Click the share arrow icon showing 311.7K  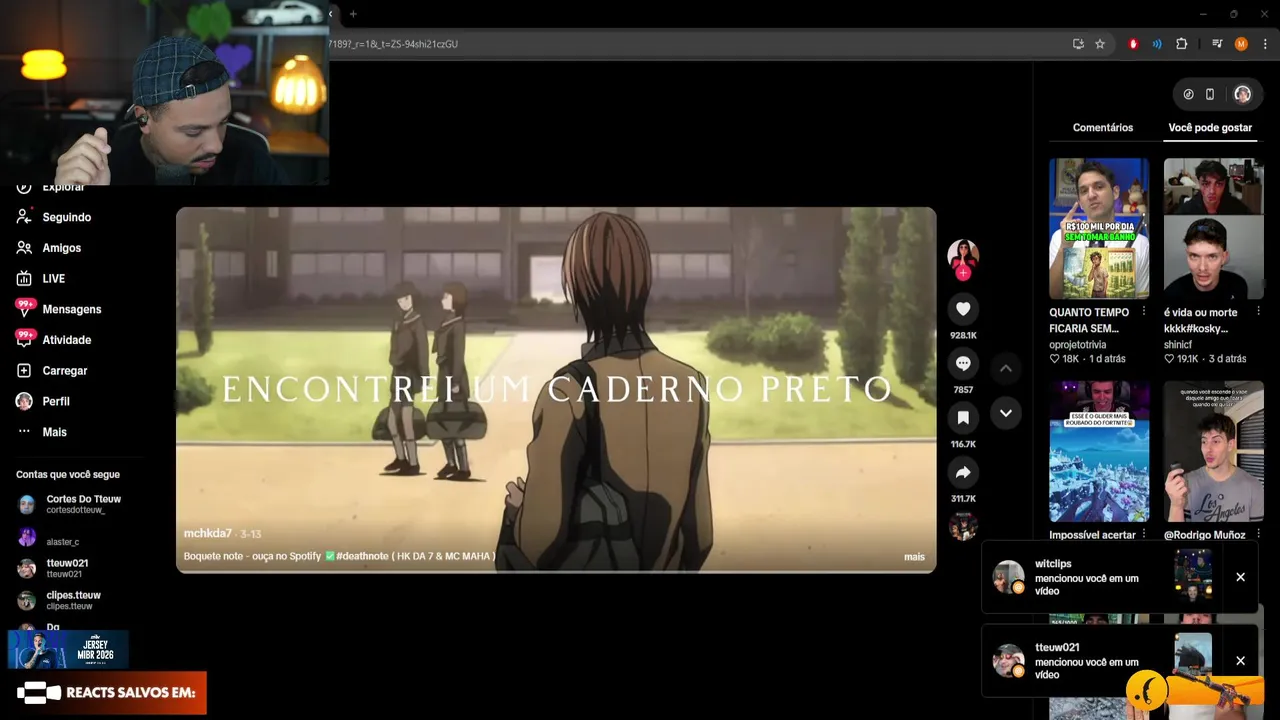pyautogui.click(x=963, y=472)
